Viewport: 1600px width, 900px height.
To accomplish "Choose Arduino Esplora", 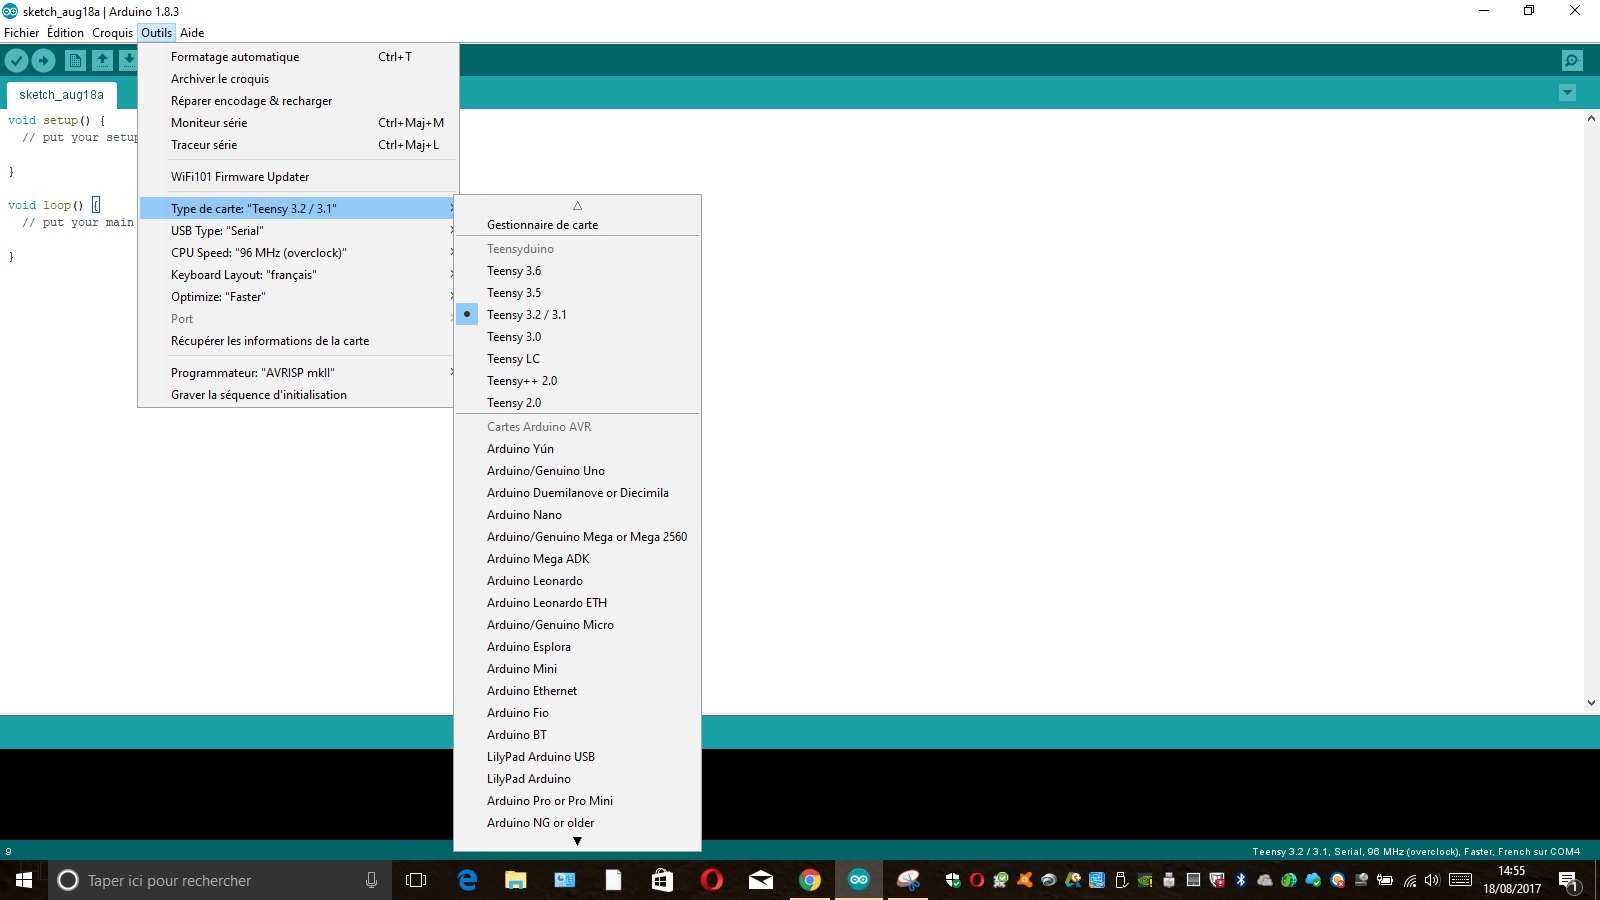I will tap(577, 647).
